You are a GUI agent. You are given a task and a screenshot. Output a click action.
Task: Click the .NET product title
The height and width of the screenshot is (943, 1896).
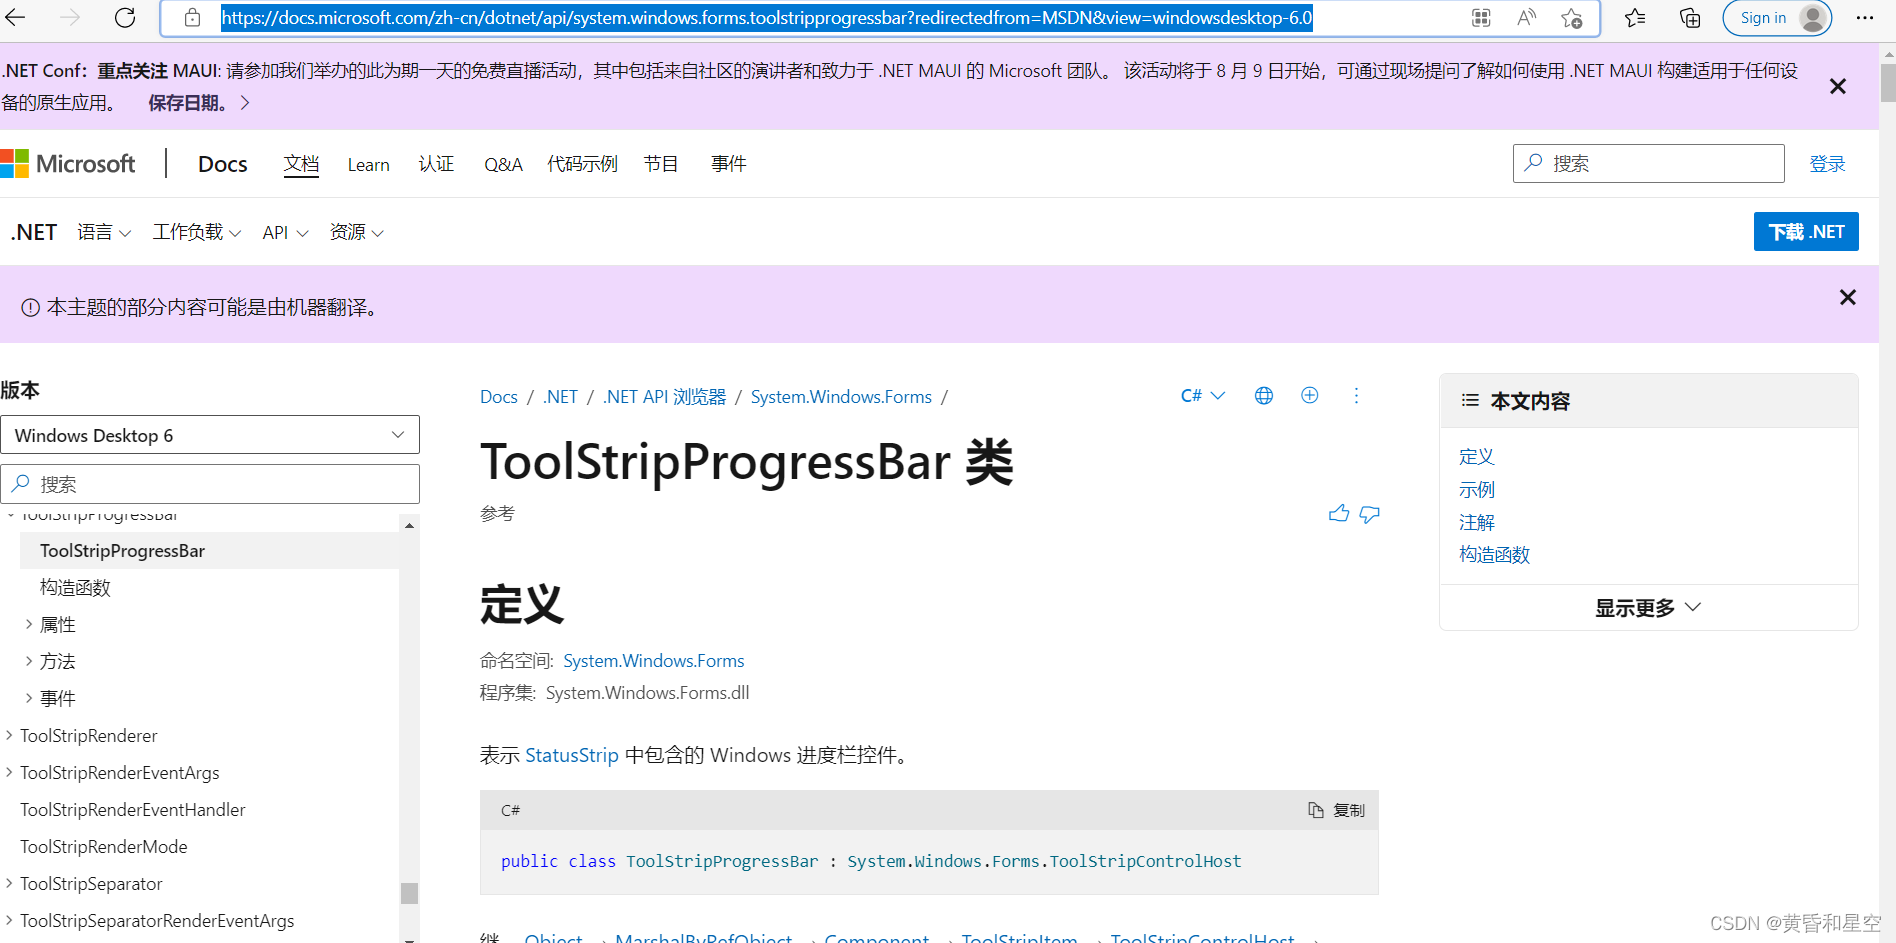click(34, 232)
